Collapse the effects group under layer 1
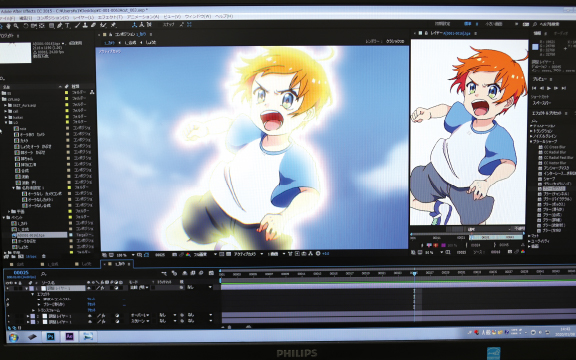 (33, 294)
